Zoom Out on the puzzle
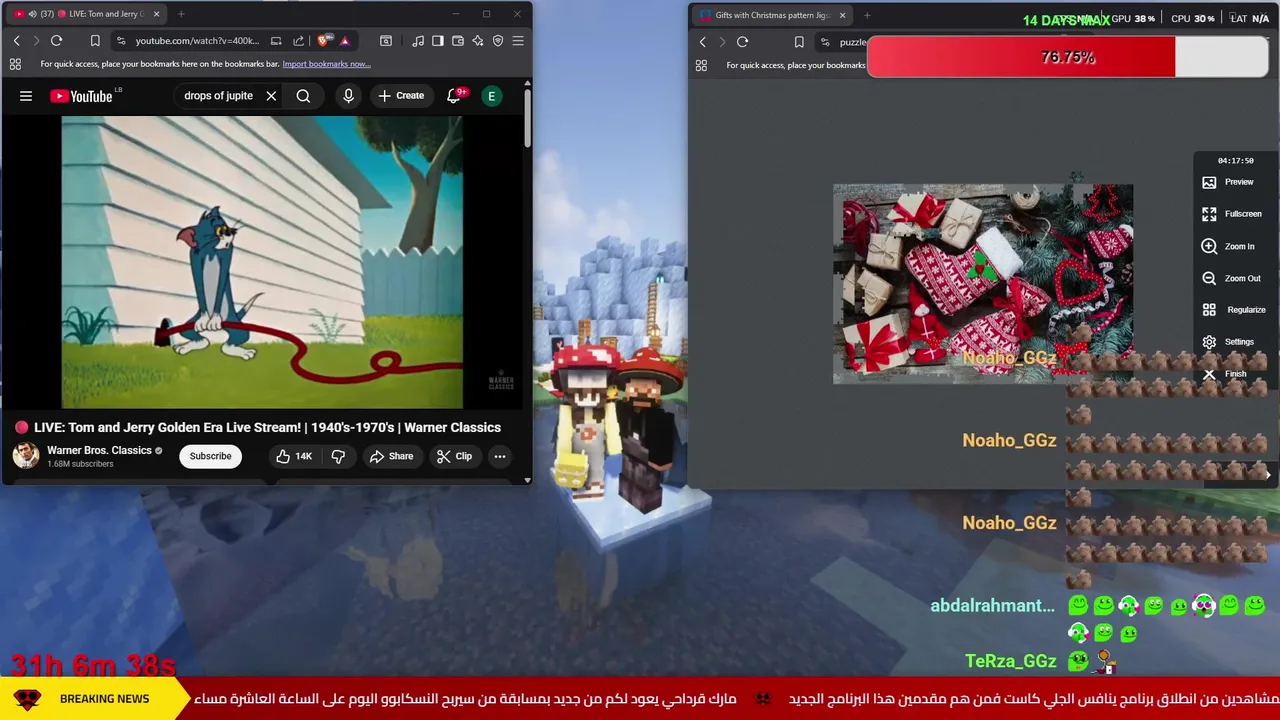 (x=1231, y=278)
